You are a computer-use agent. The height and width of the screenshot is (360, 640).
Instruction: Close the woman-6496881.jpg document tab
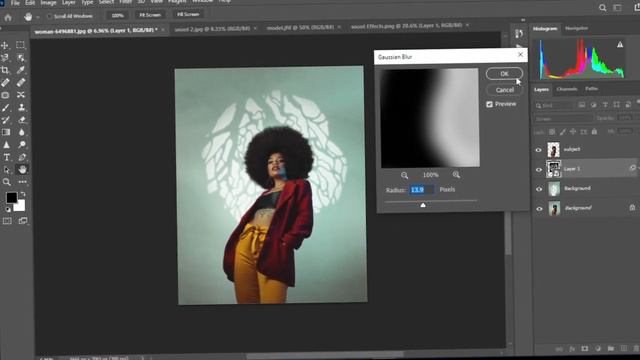[x=163, y=30]
